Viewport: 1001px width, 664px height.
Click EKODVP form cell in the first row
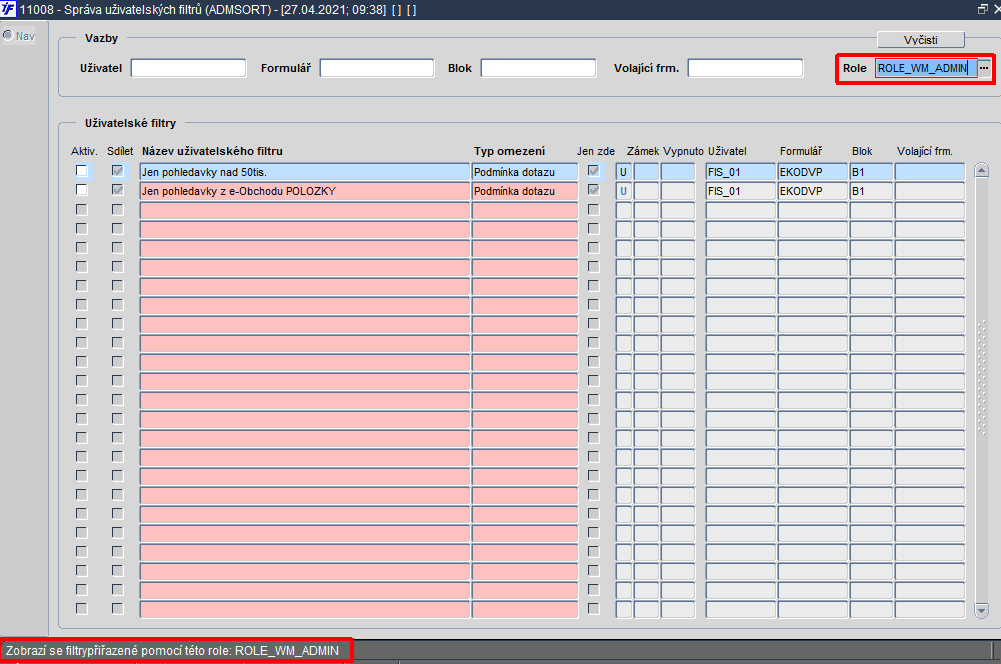click(813, 172)
